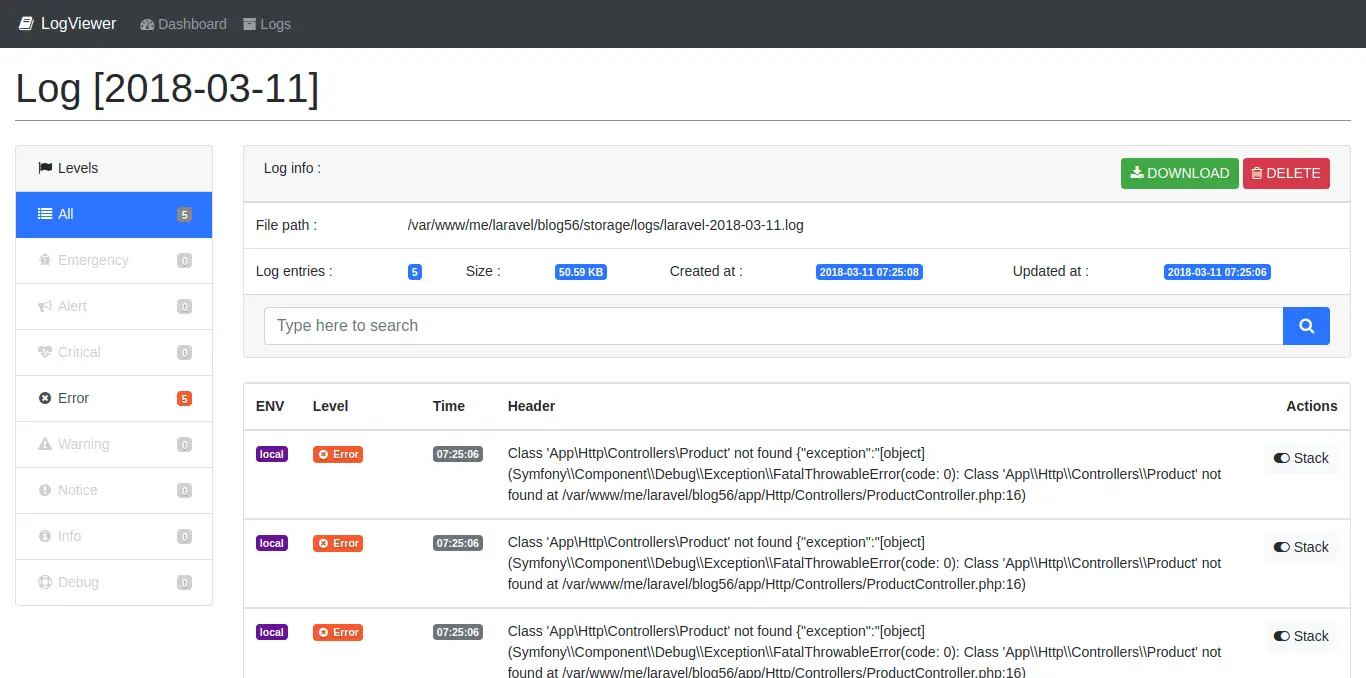
Task: Click the heartbeat icon beside Critical
Action: [x=45, y=352]
